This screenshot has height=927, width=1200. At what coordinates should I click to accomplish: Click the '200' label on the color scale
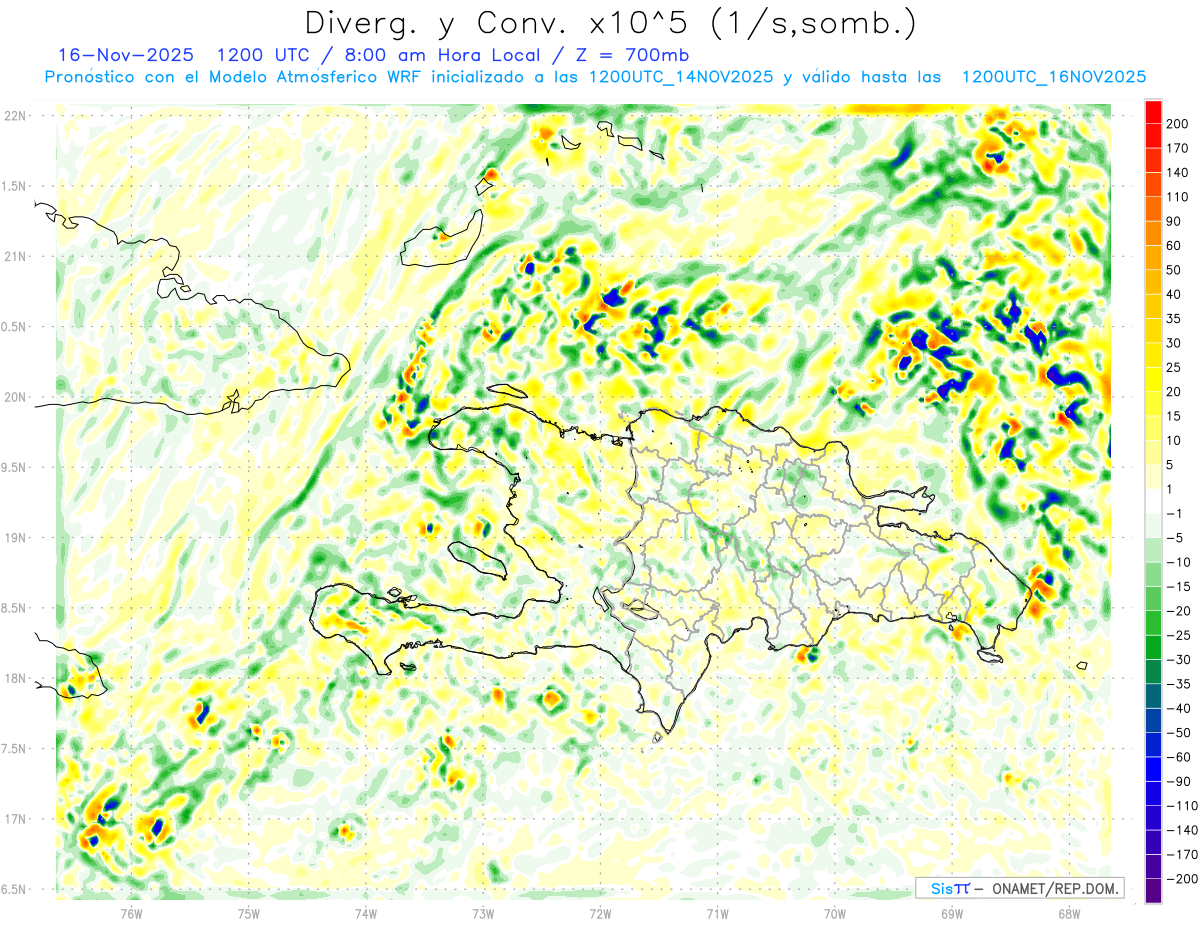click(1178, 124)
